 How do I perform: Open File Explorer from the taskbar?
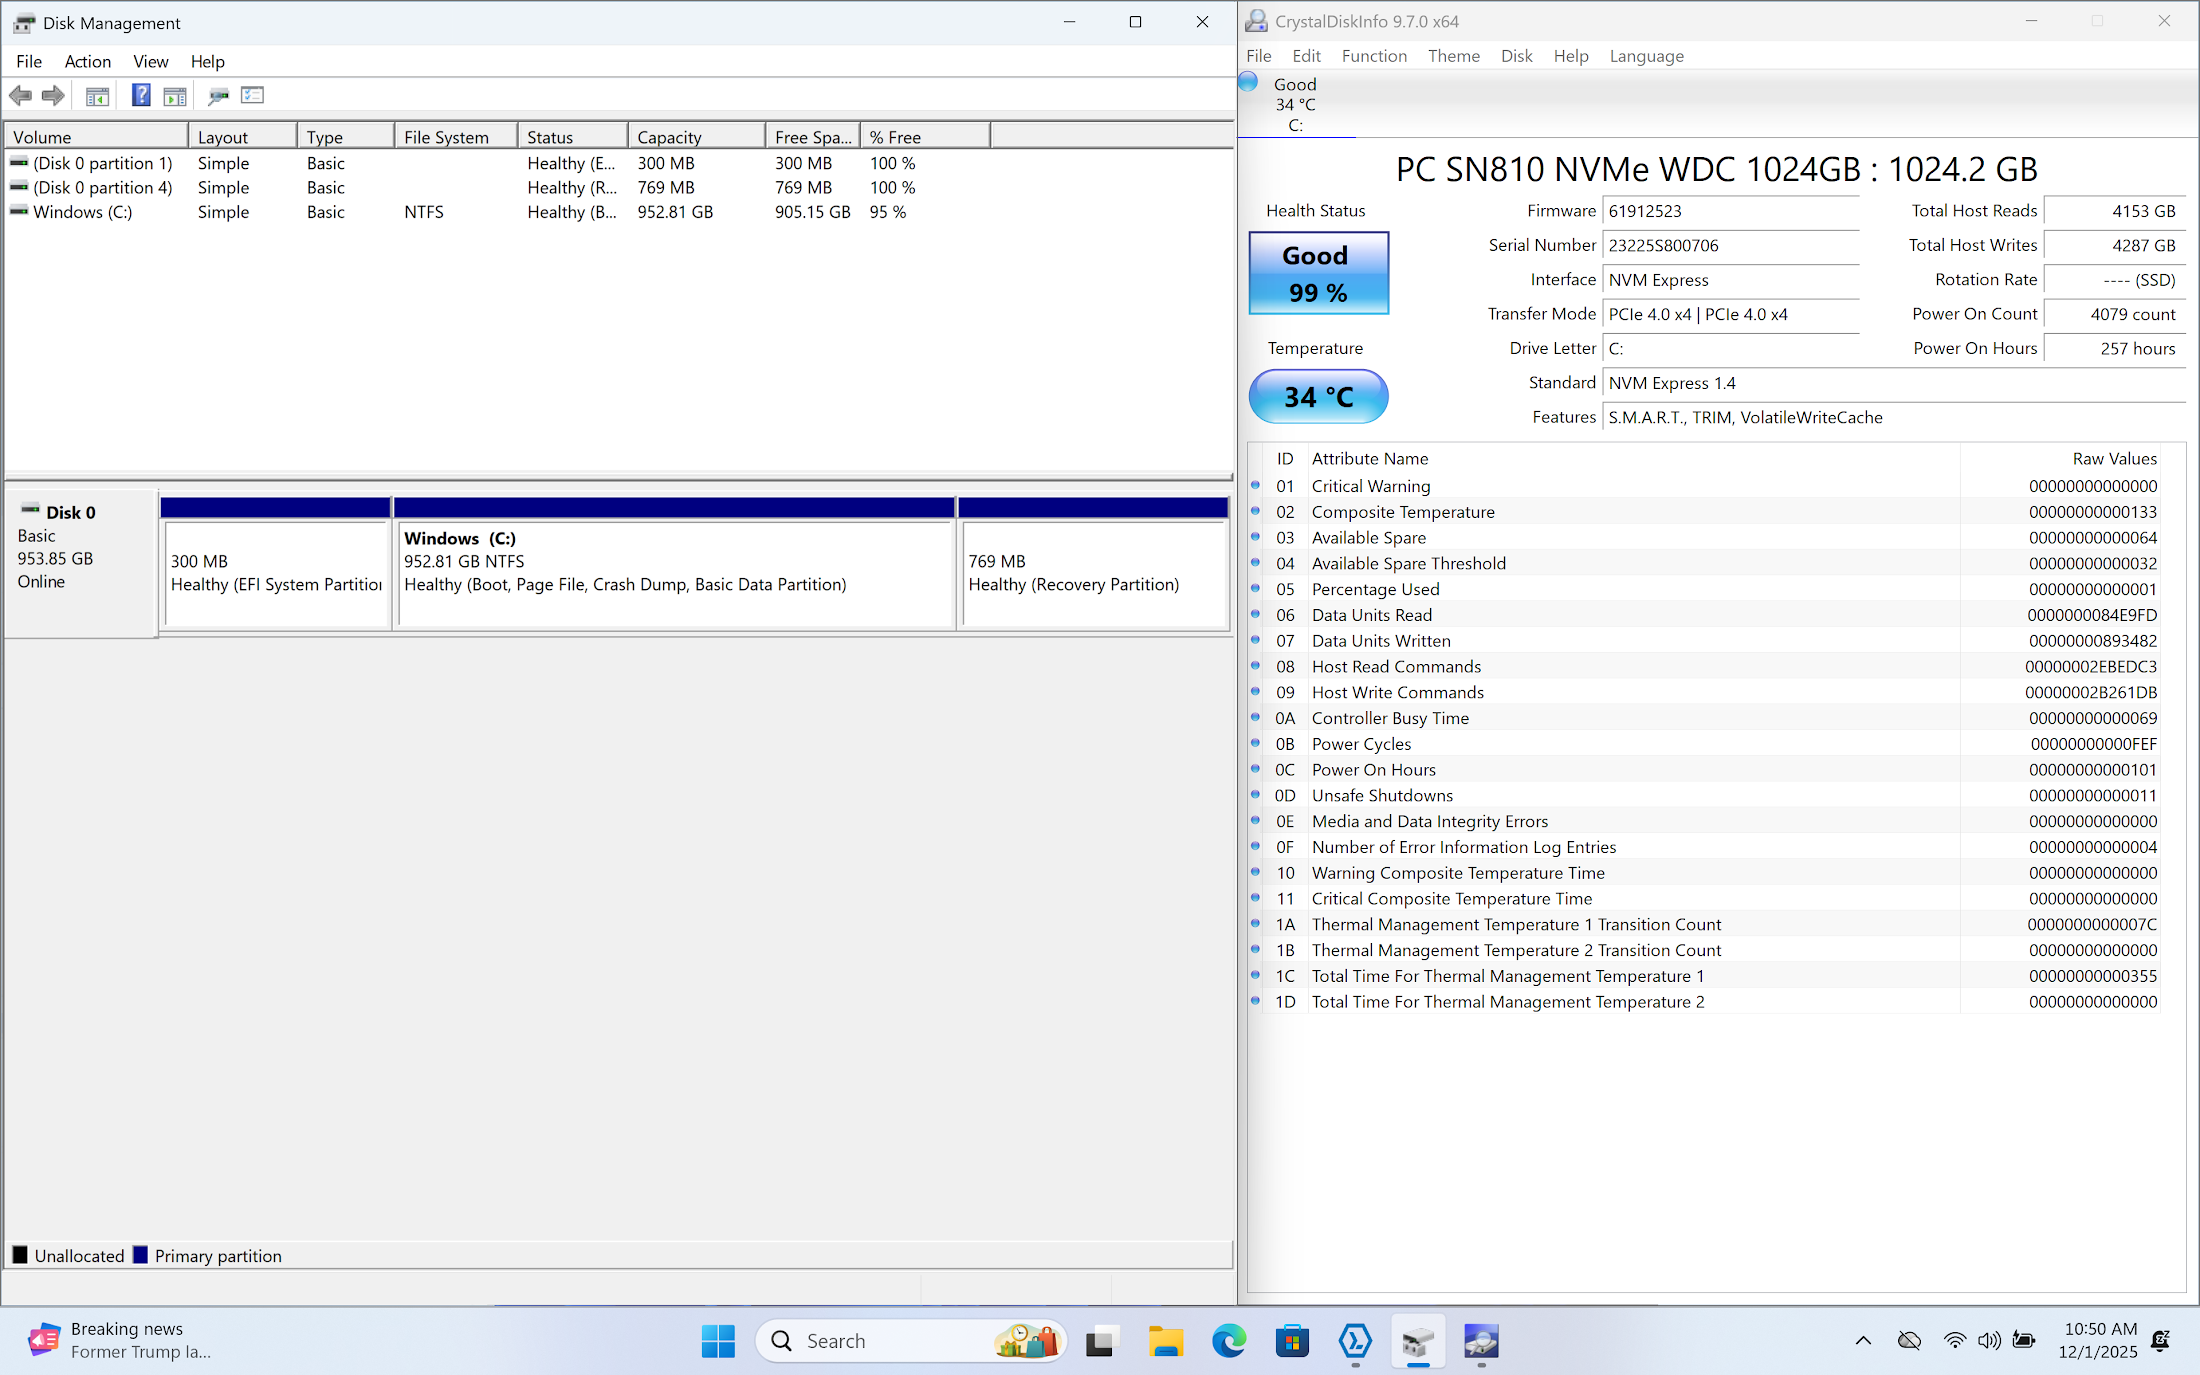1165,1341
